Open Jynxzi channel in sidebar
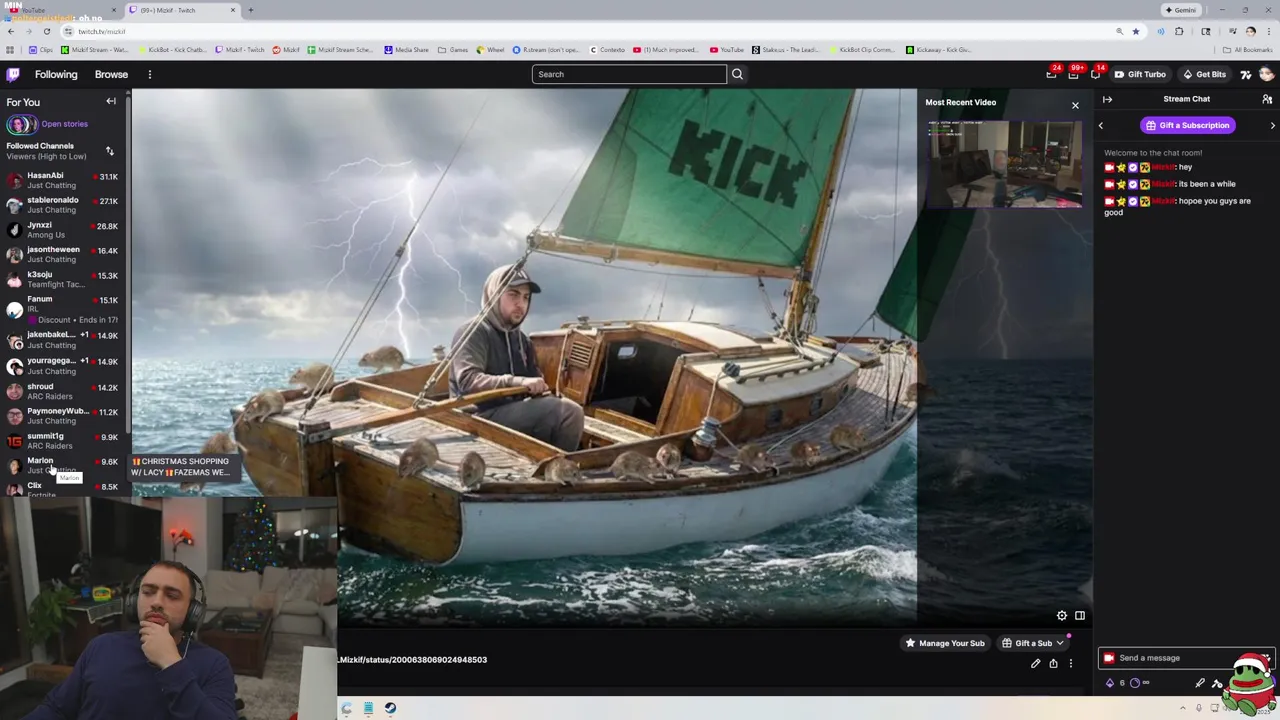The height and width of the screenshot is (720, 1280). [62, 230]
